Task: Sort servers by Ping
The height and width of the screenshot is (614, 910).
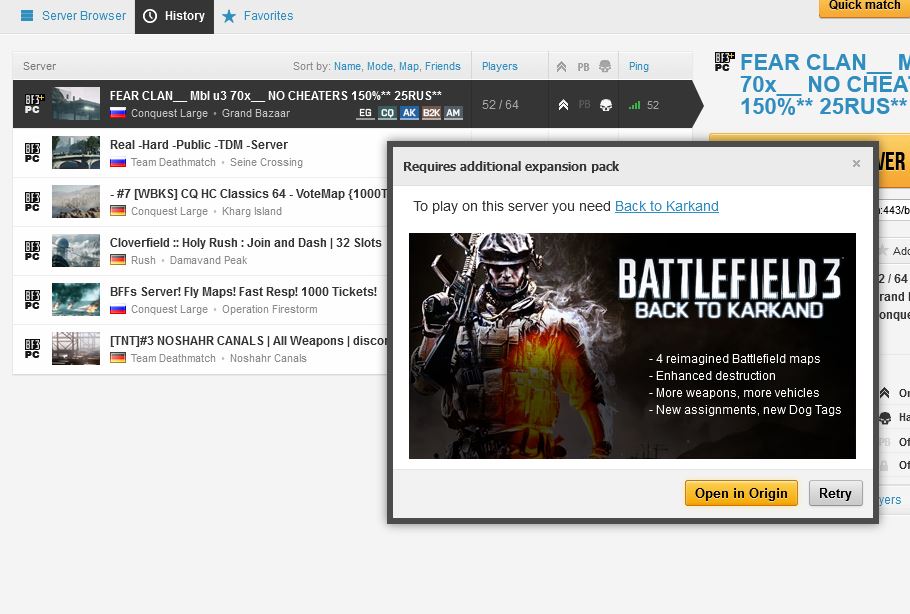Action: [x=638, y=66]
